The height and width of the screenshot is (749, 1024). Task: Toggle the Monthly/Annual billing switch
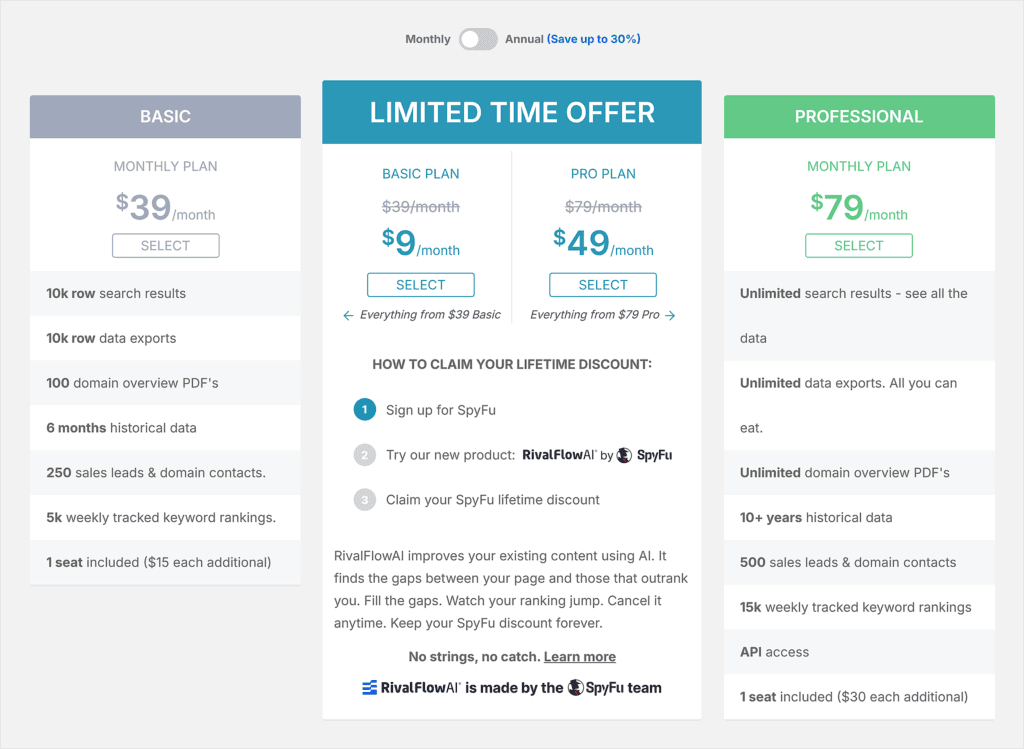[478, 39]
